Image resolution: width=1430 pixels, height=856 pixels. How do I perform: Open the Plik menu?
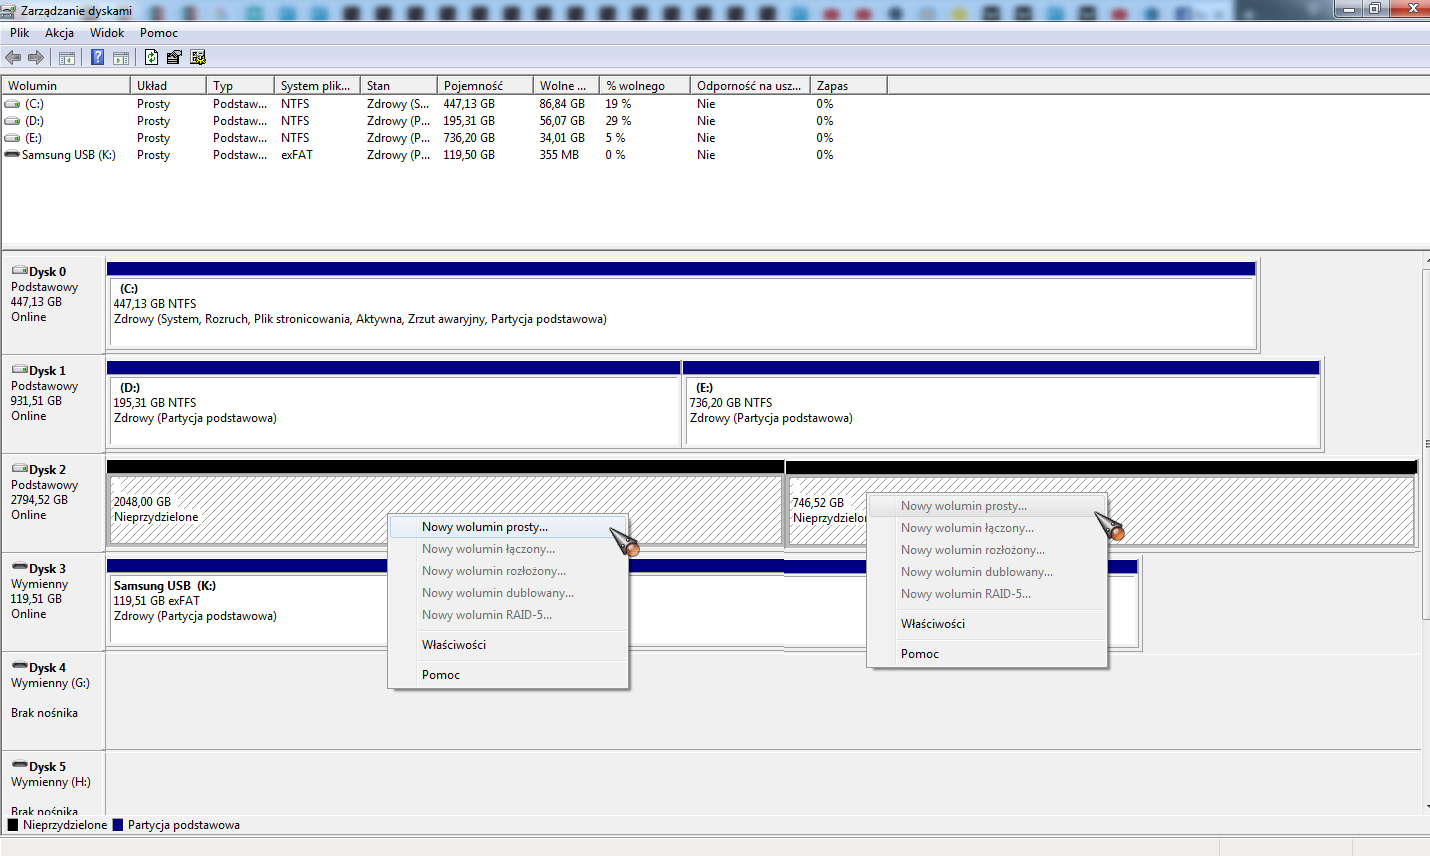tap(19, 33)
